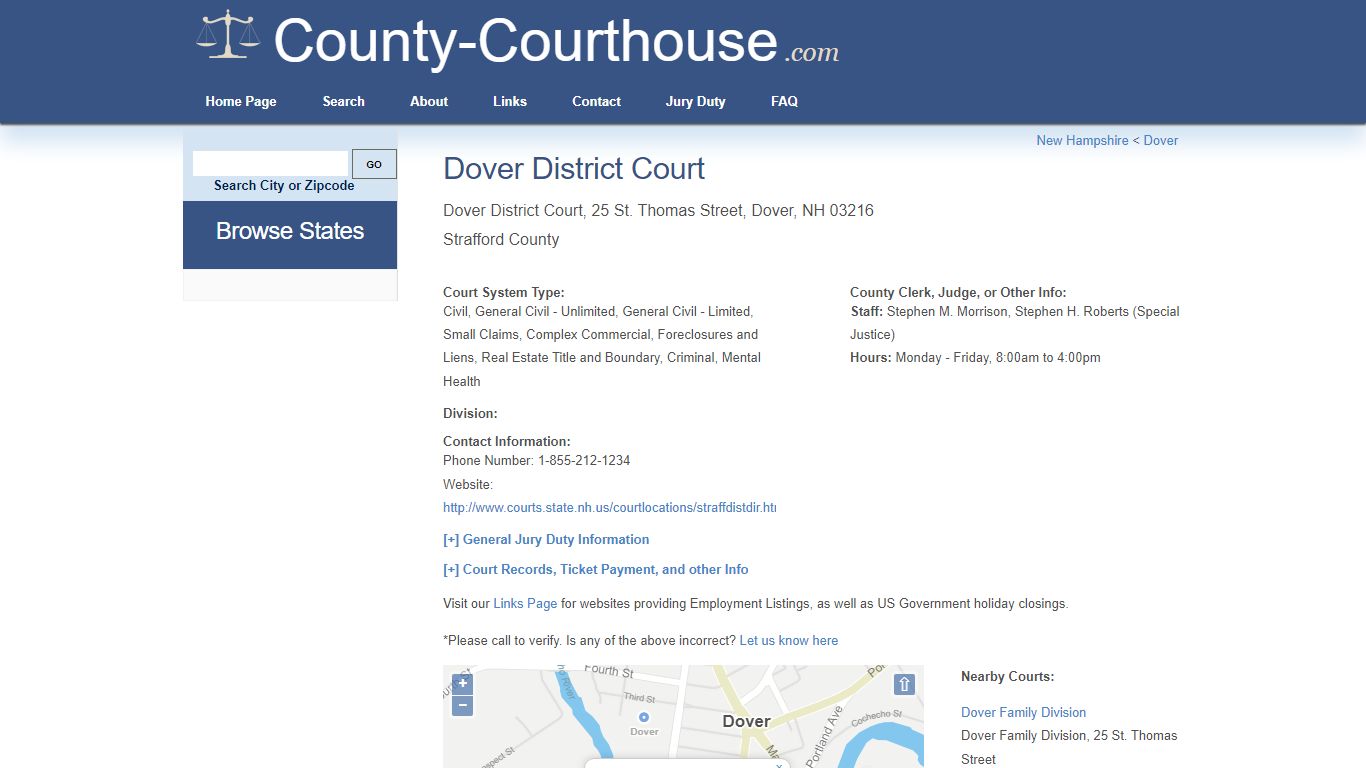
Task: Go to the About page
Action: click(x=429, y=101)
